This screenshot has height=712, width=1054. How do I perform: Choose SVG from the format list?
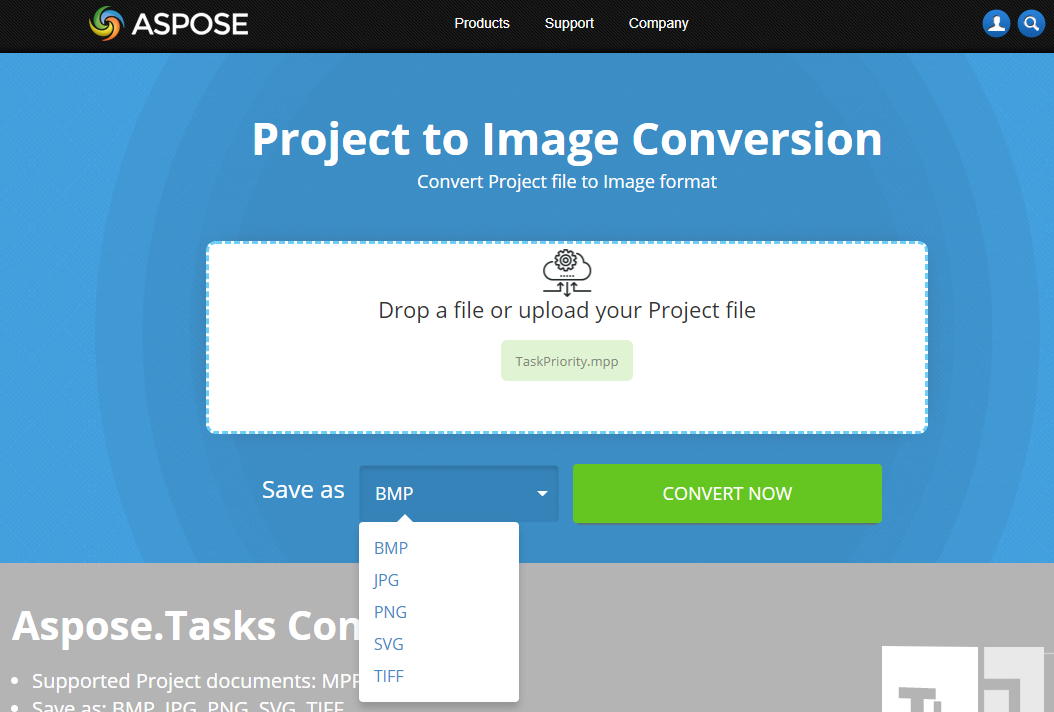point(389,644)
